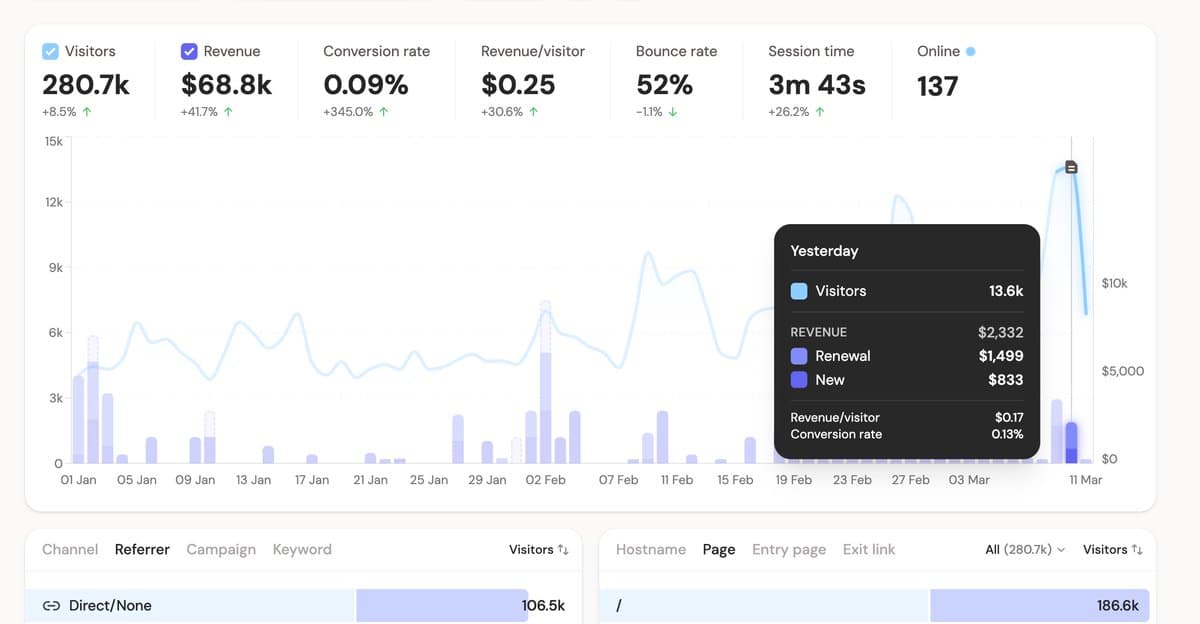
Task: Click the '/' page row
Action: point(878,606)
